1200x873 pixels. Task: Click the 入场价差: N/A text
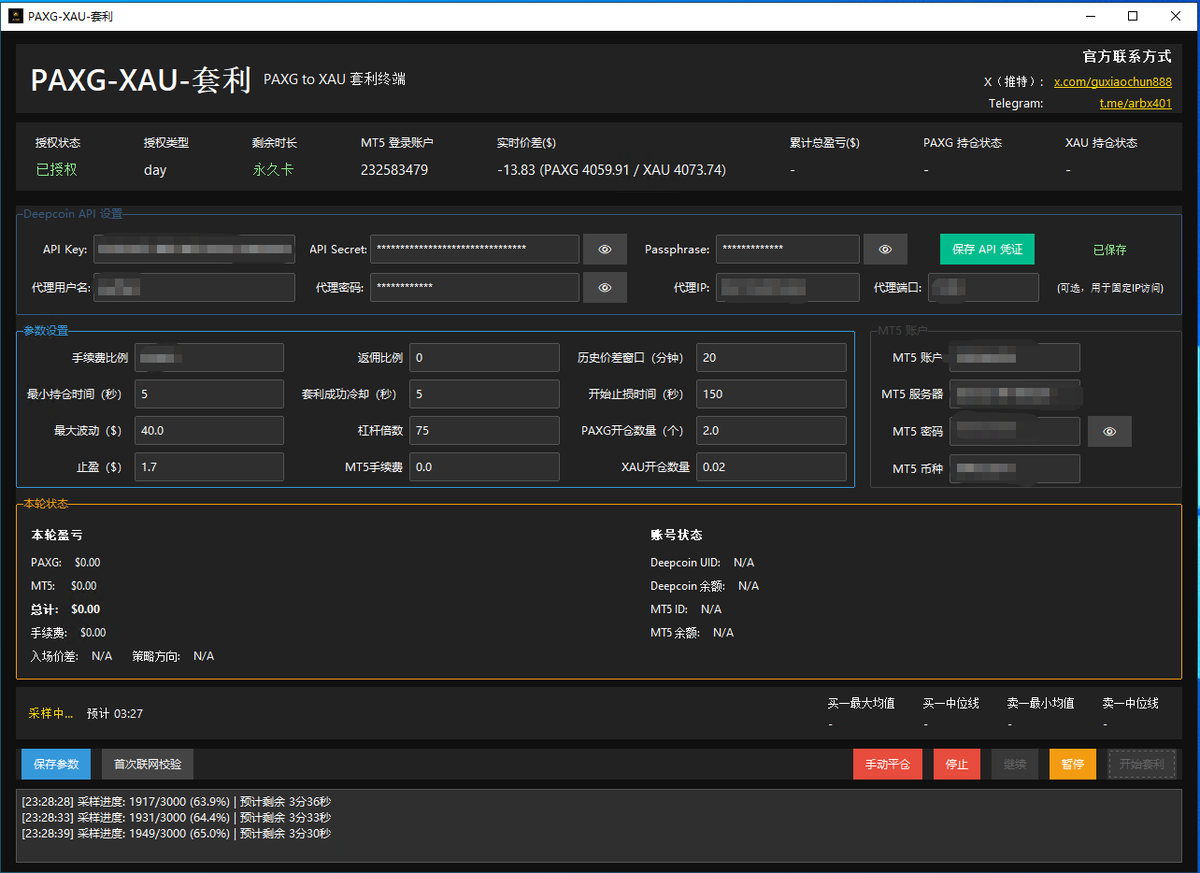(71, 656)
